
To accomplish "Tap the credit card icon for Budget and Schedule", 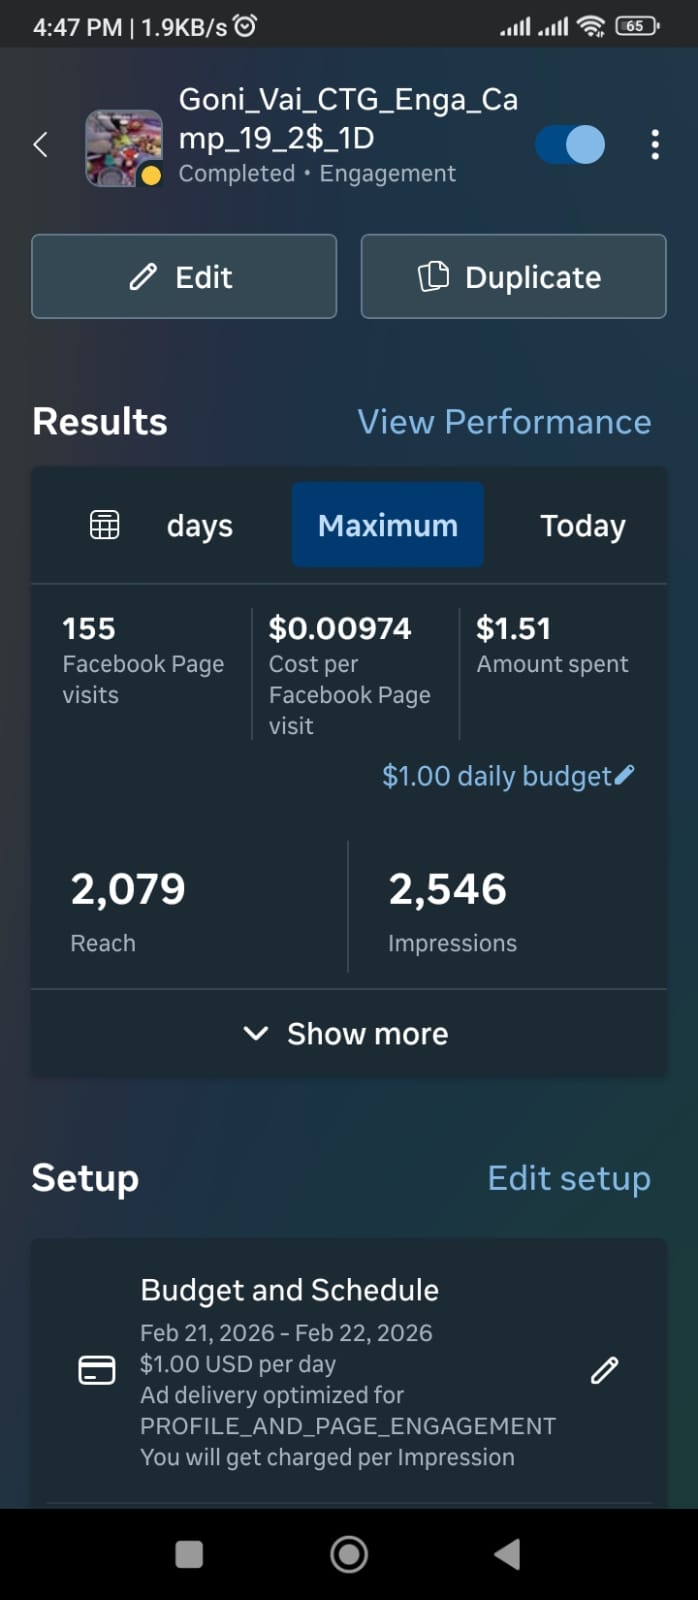I will [x=97, y=1369].
